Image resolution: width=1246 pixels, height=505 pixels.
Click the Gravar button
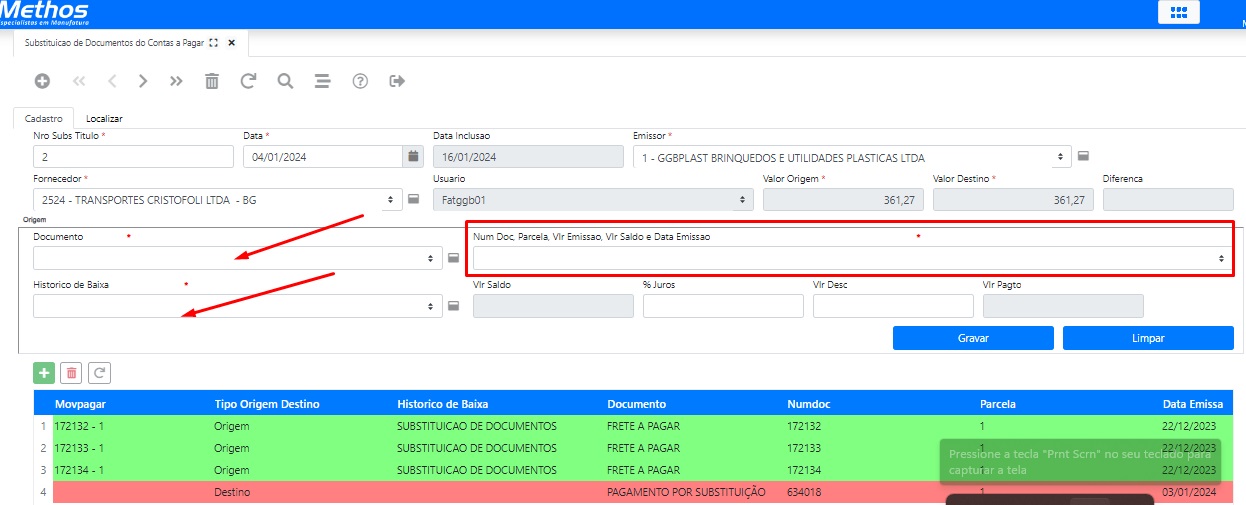pos(973,338)
